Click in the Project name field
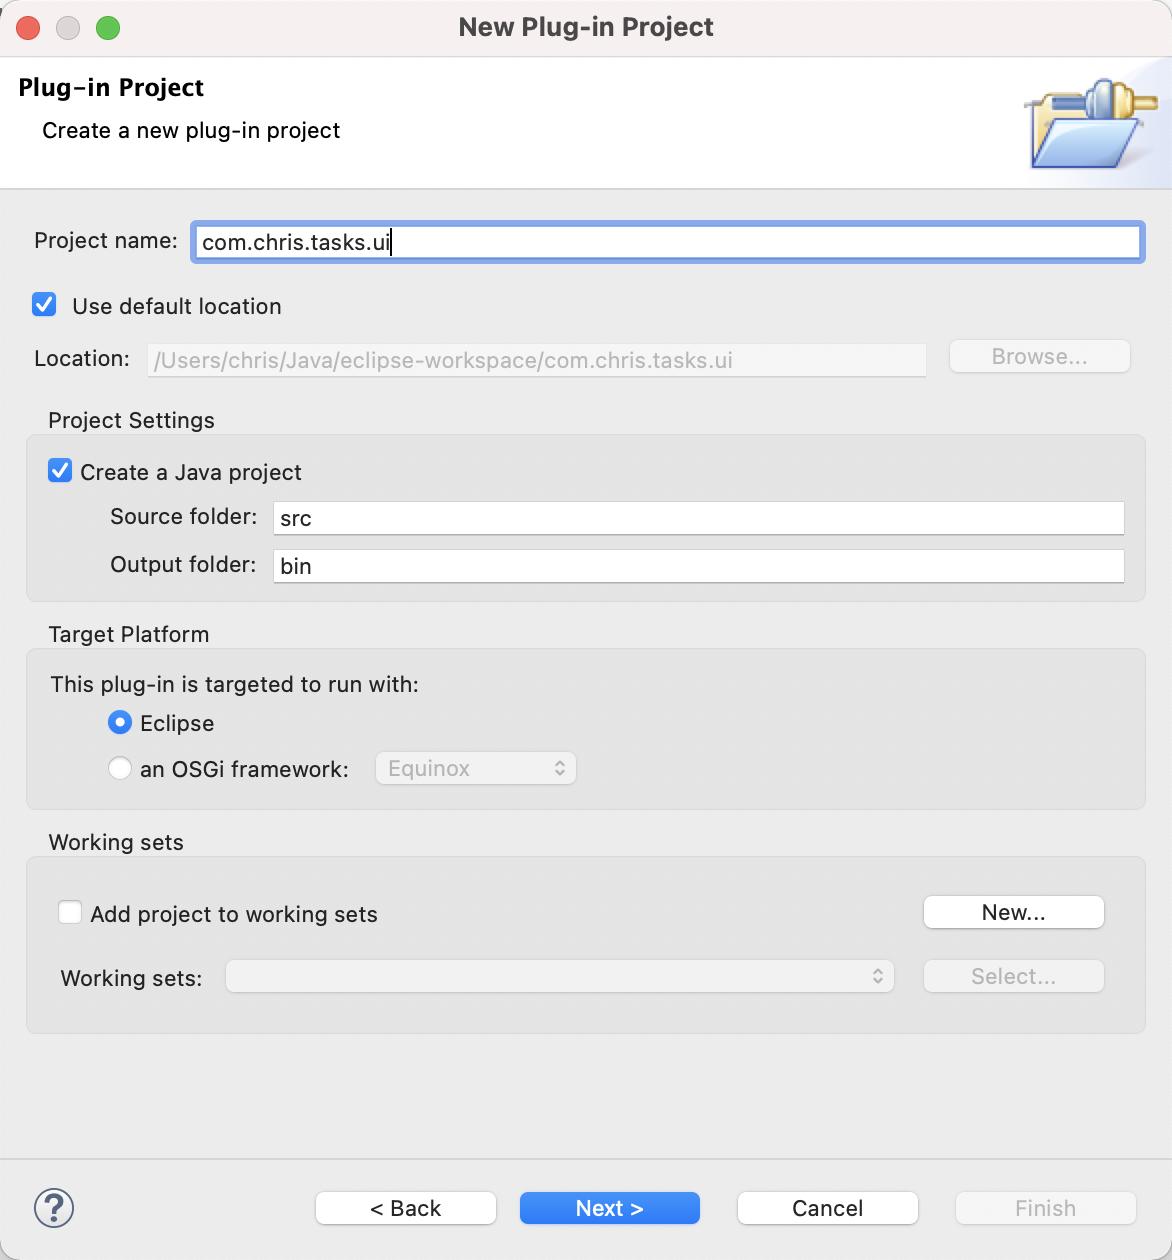Screen dimensions: 1172x1260 pyautogui.click(x=666, y=242)
